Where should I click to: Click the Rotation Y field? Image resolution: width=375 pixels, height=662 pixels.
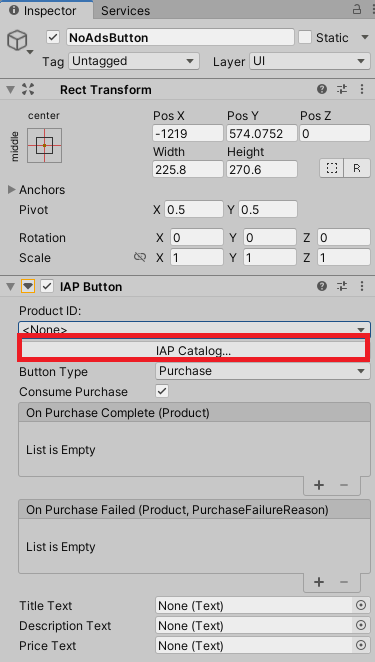269,238
